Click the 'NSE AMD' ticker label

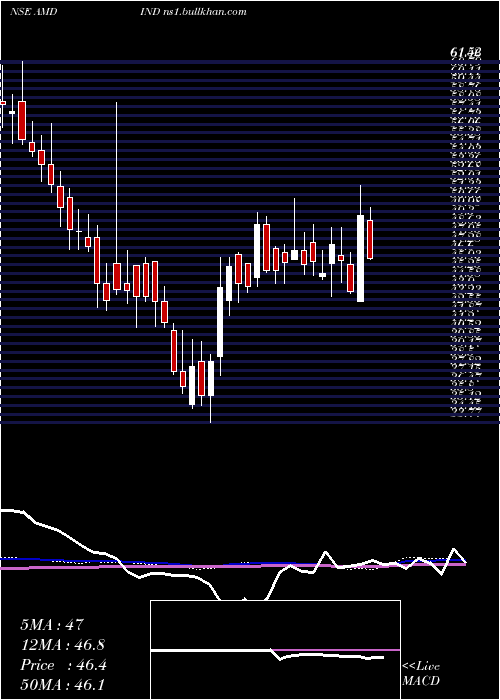[x=33, y=12]
